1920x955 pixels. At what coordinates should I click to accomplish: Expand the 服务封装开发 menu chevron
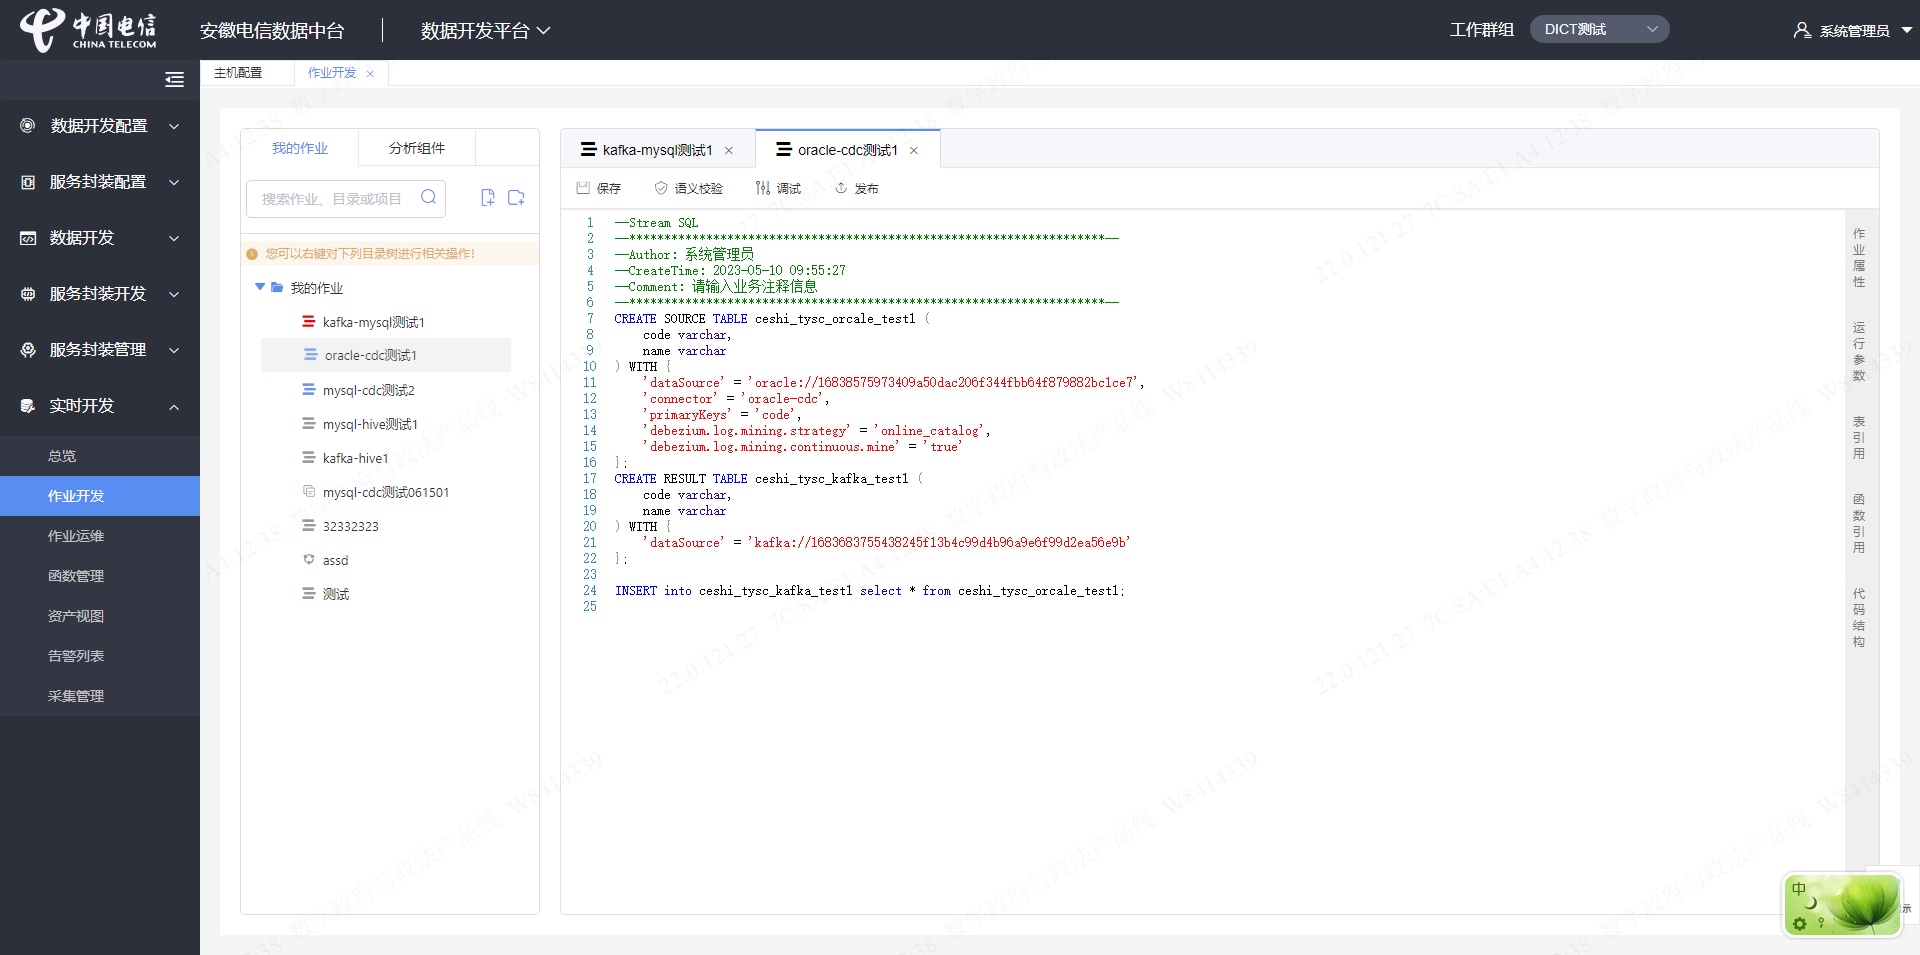tap(174, 294)
